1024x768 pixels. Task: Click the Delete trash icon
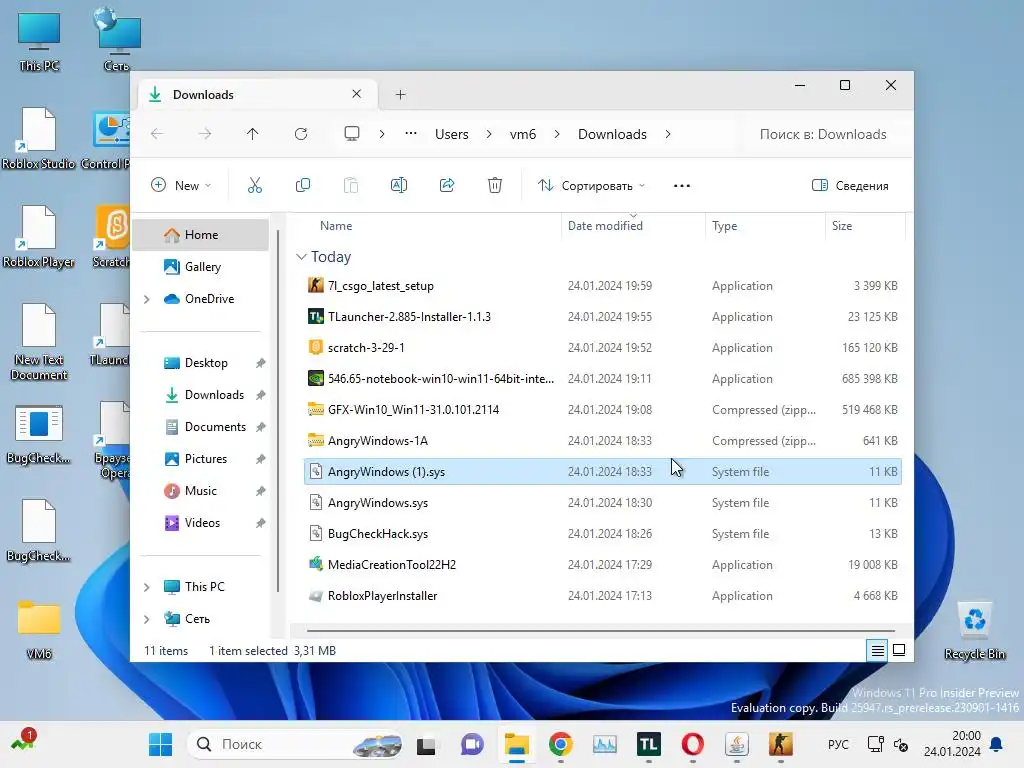tap(494, 185)
